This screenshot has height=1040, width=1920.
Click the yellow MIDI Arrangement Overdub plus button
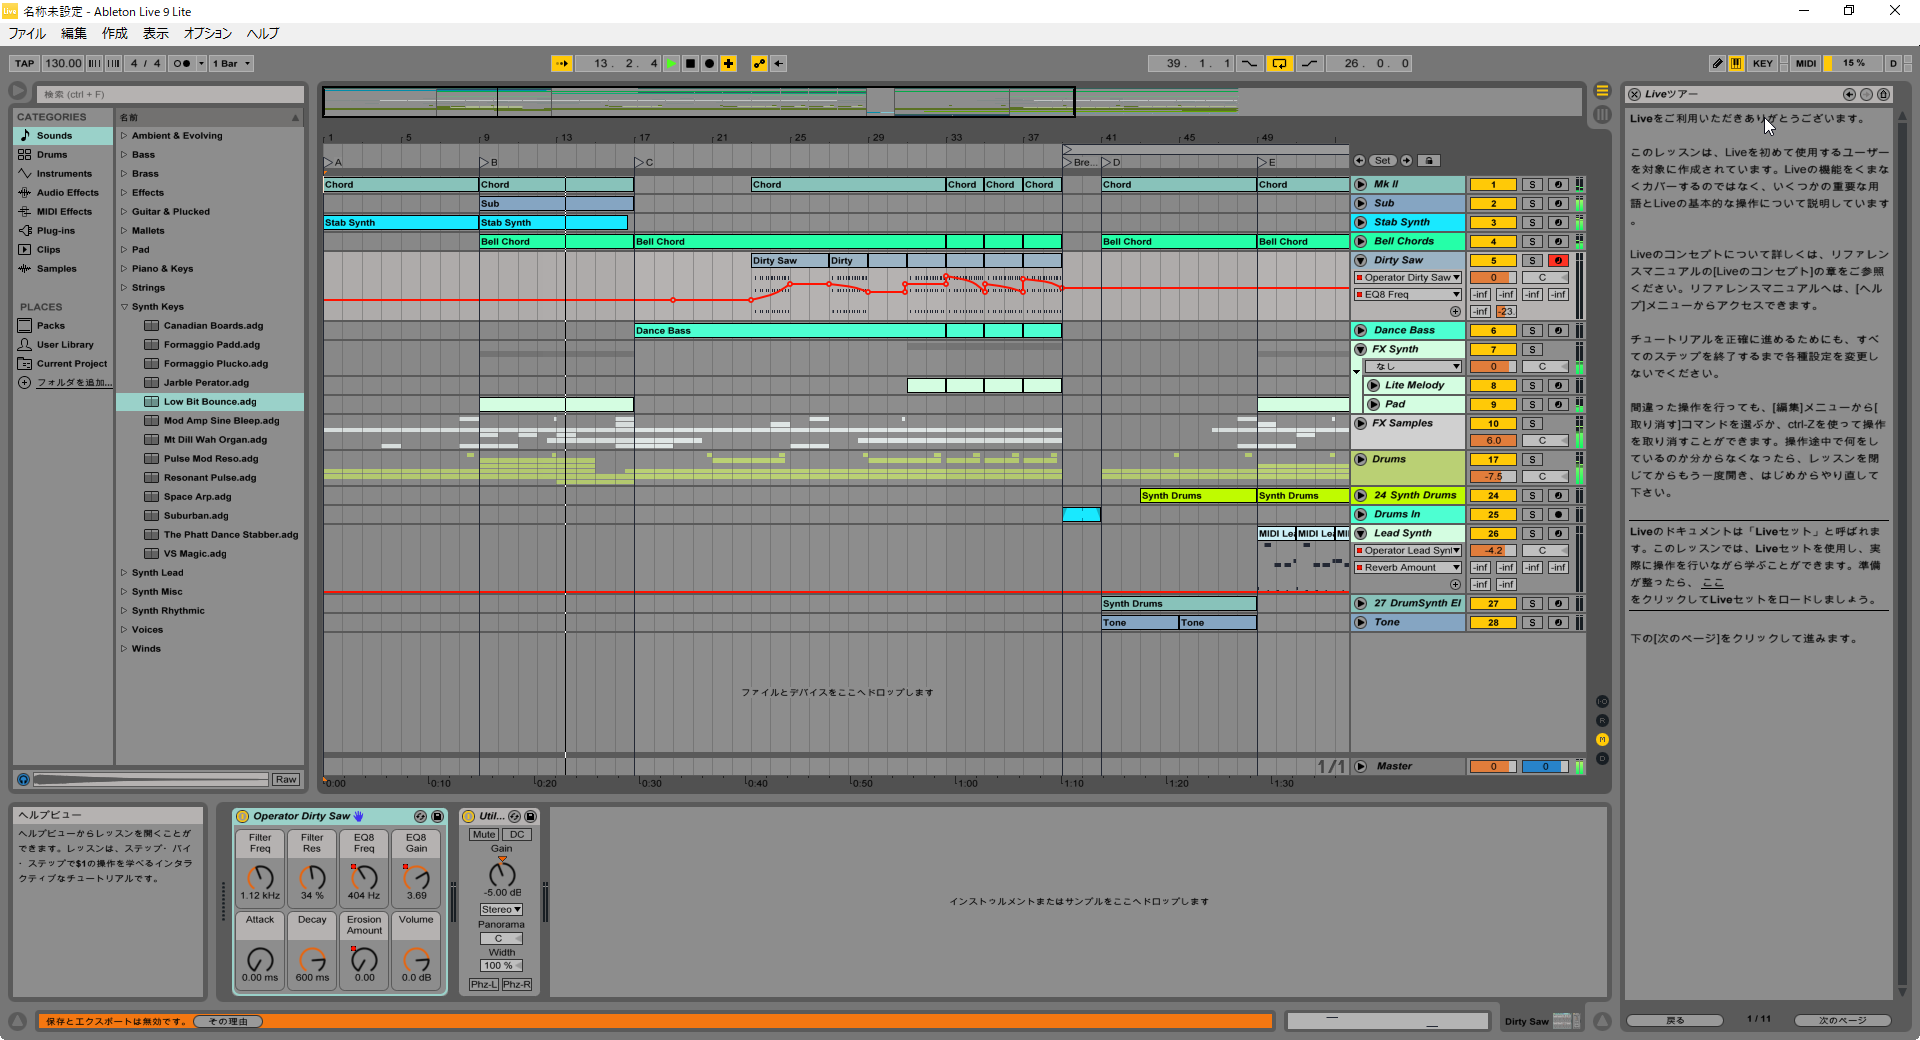[729, 63]
